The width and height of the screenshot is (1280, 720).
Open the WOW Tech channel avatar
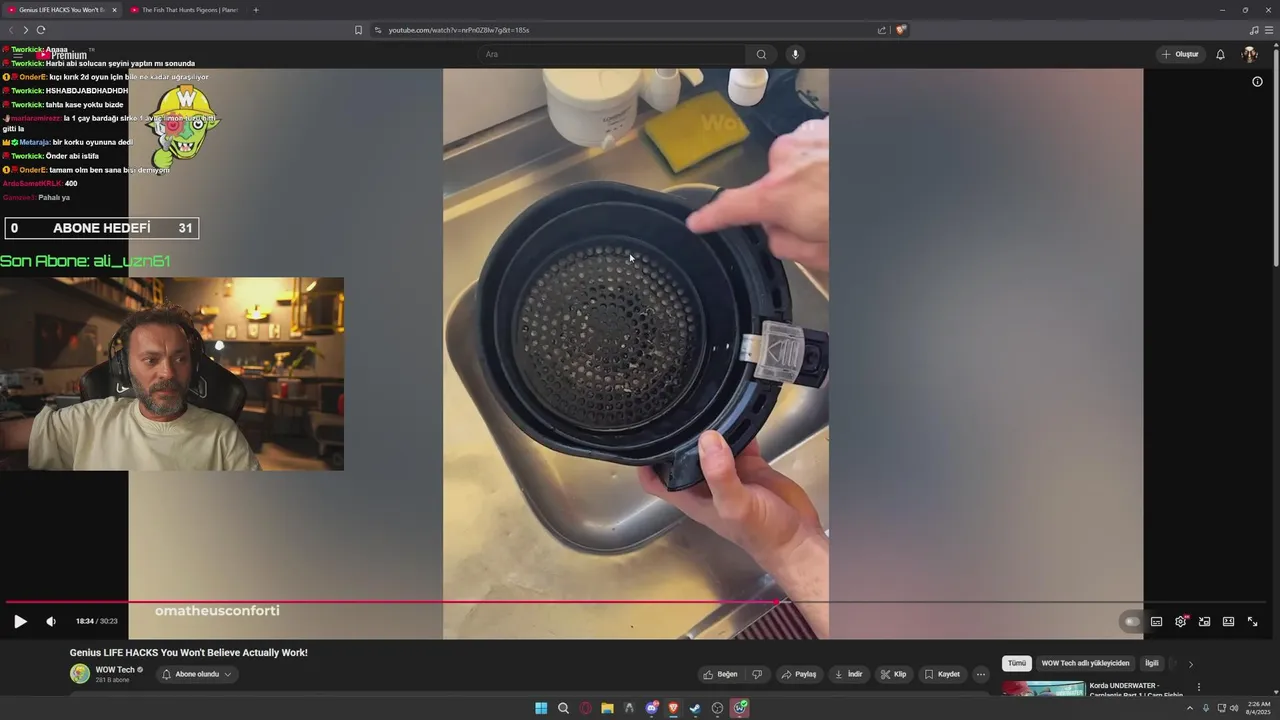pyautogui.click(x=80, y=674)
